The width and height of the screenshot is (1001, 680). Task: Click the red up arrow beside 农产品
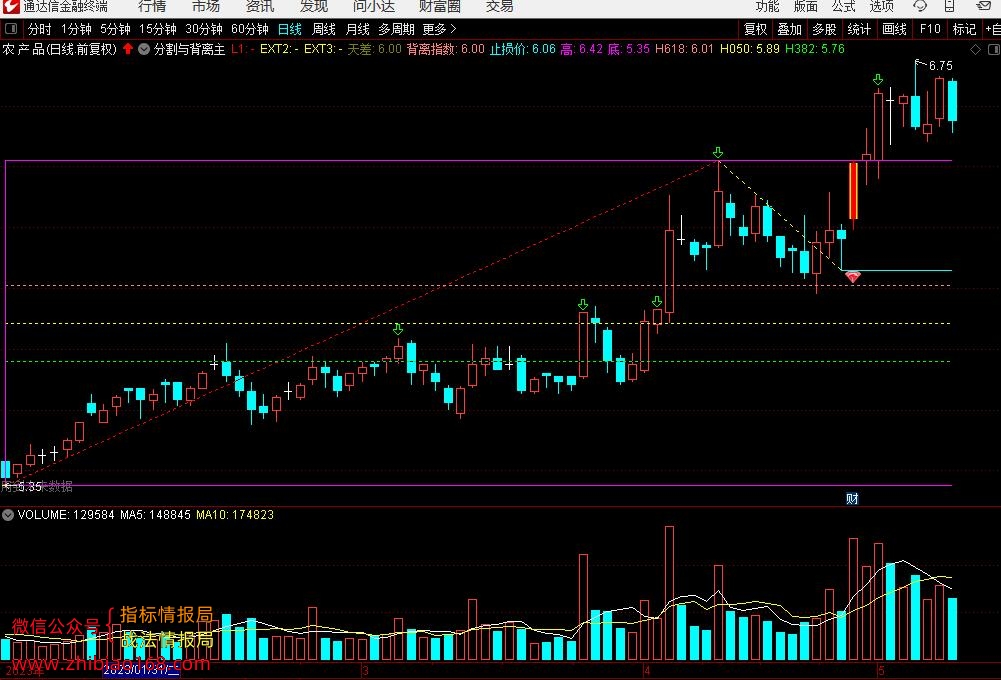click(128, 49)
